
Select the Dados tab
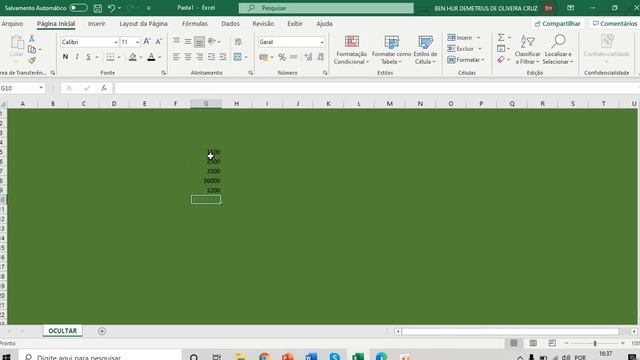tap(230, 24)
